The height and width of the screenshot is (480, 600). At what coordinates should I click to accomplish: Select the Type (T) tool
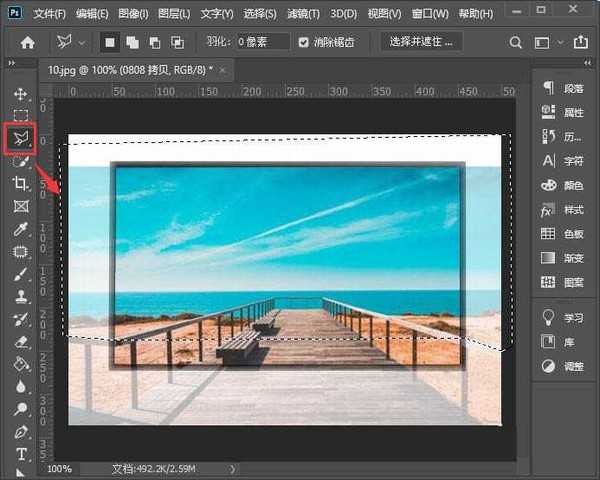pos(20,455)
